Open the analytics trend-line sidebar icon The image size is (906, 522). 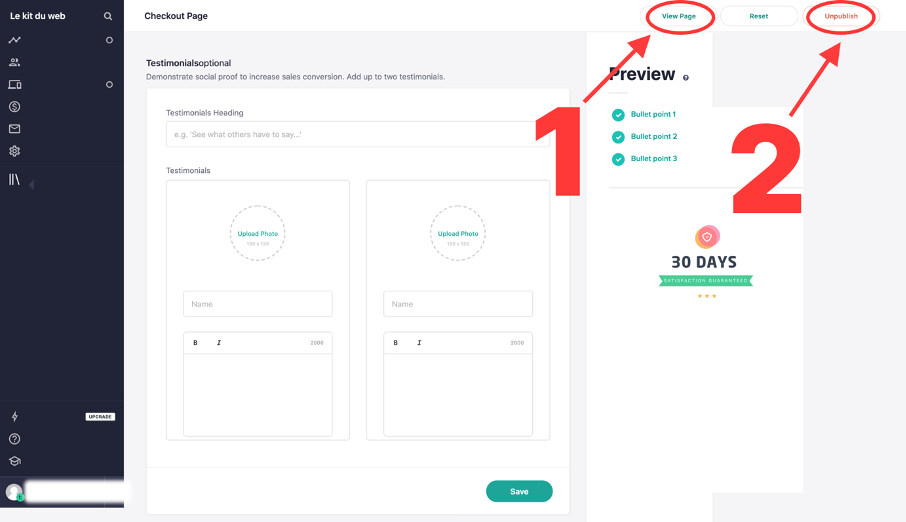(x=14, y=40)
